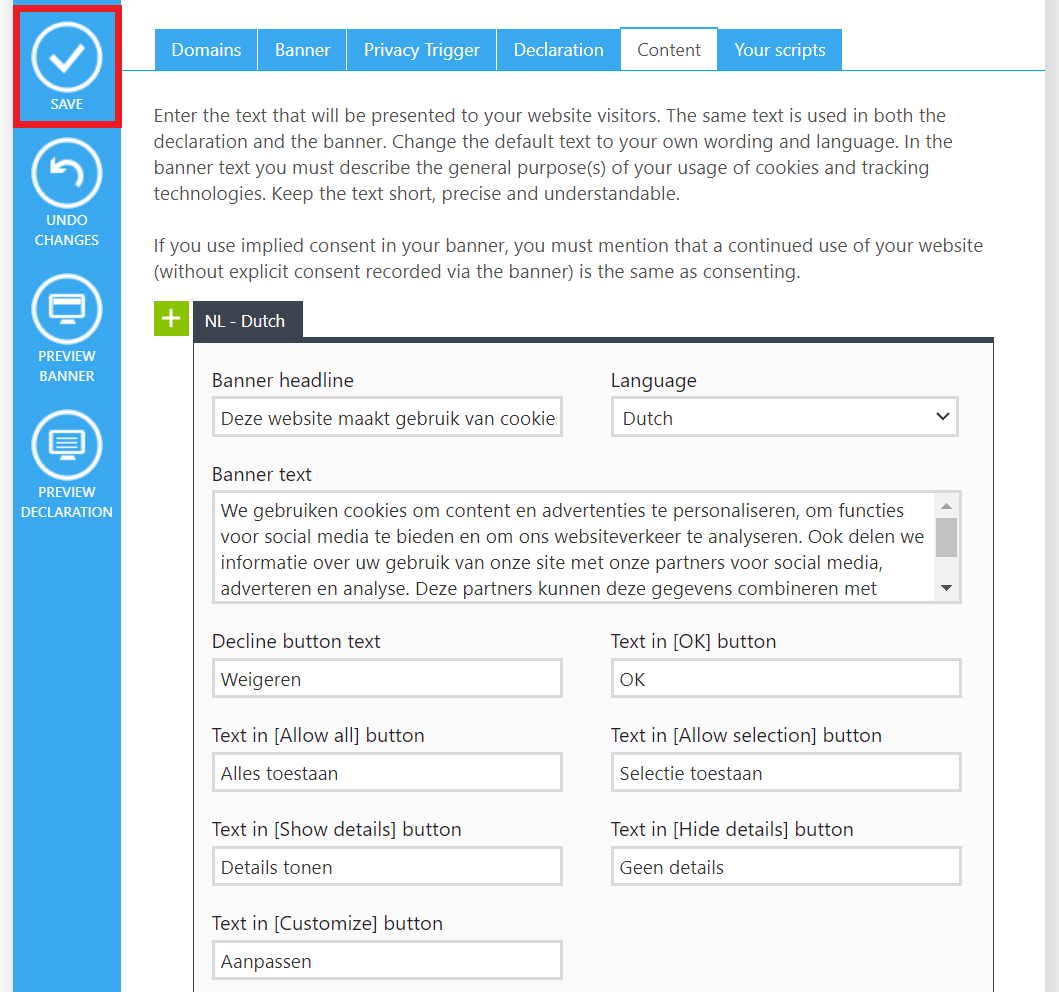Click the Save checkmark icon
The image size is (1059, 992).
point(67,59)
